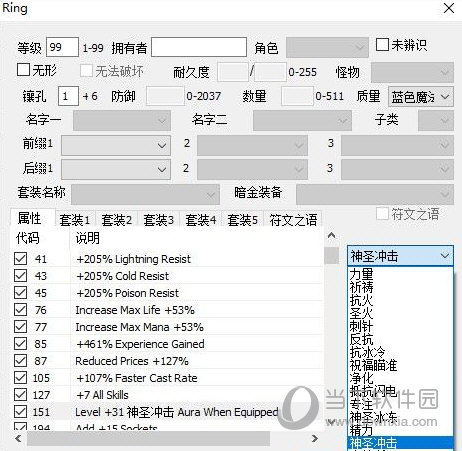Uncheck property code 41 Lightning Resist

(x=20, y=259)
